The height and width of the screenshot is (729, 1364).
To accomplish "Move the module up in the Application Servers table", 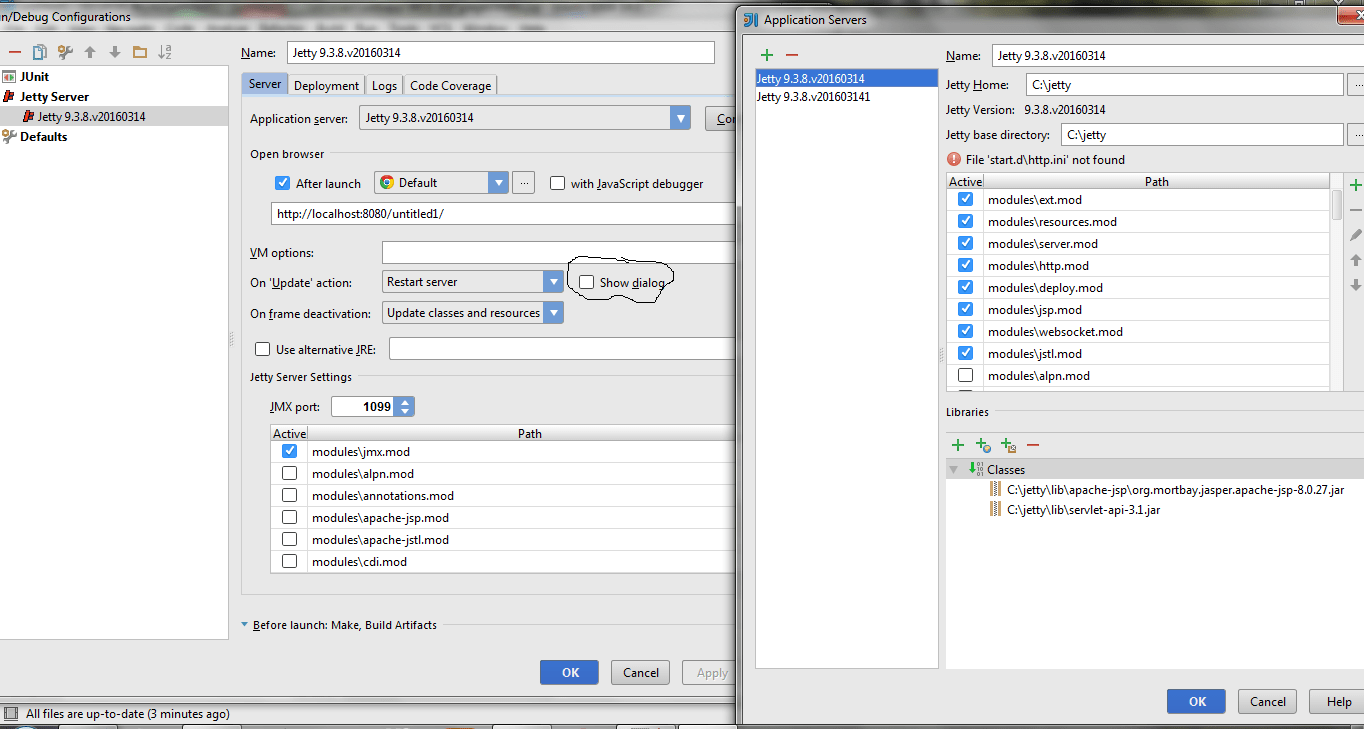I will click(1356, 260).
